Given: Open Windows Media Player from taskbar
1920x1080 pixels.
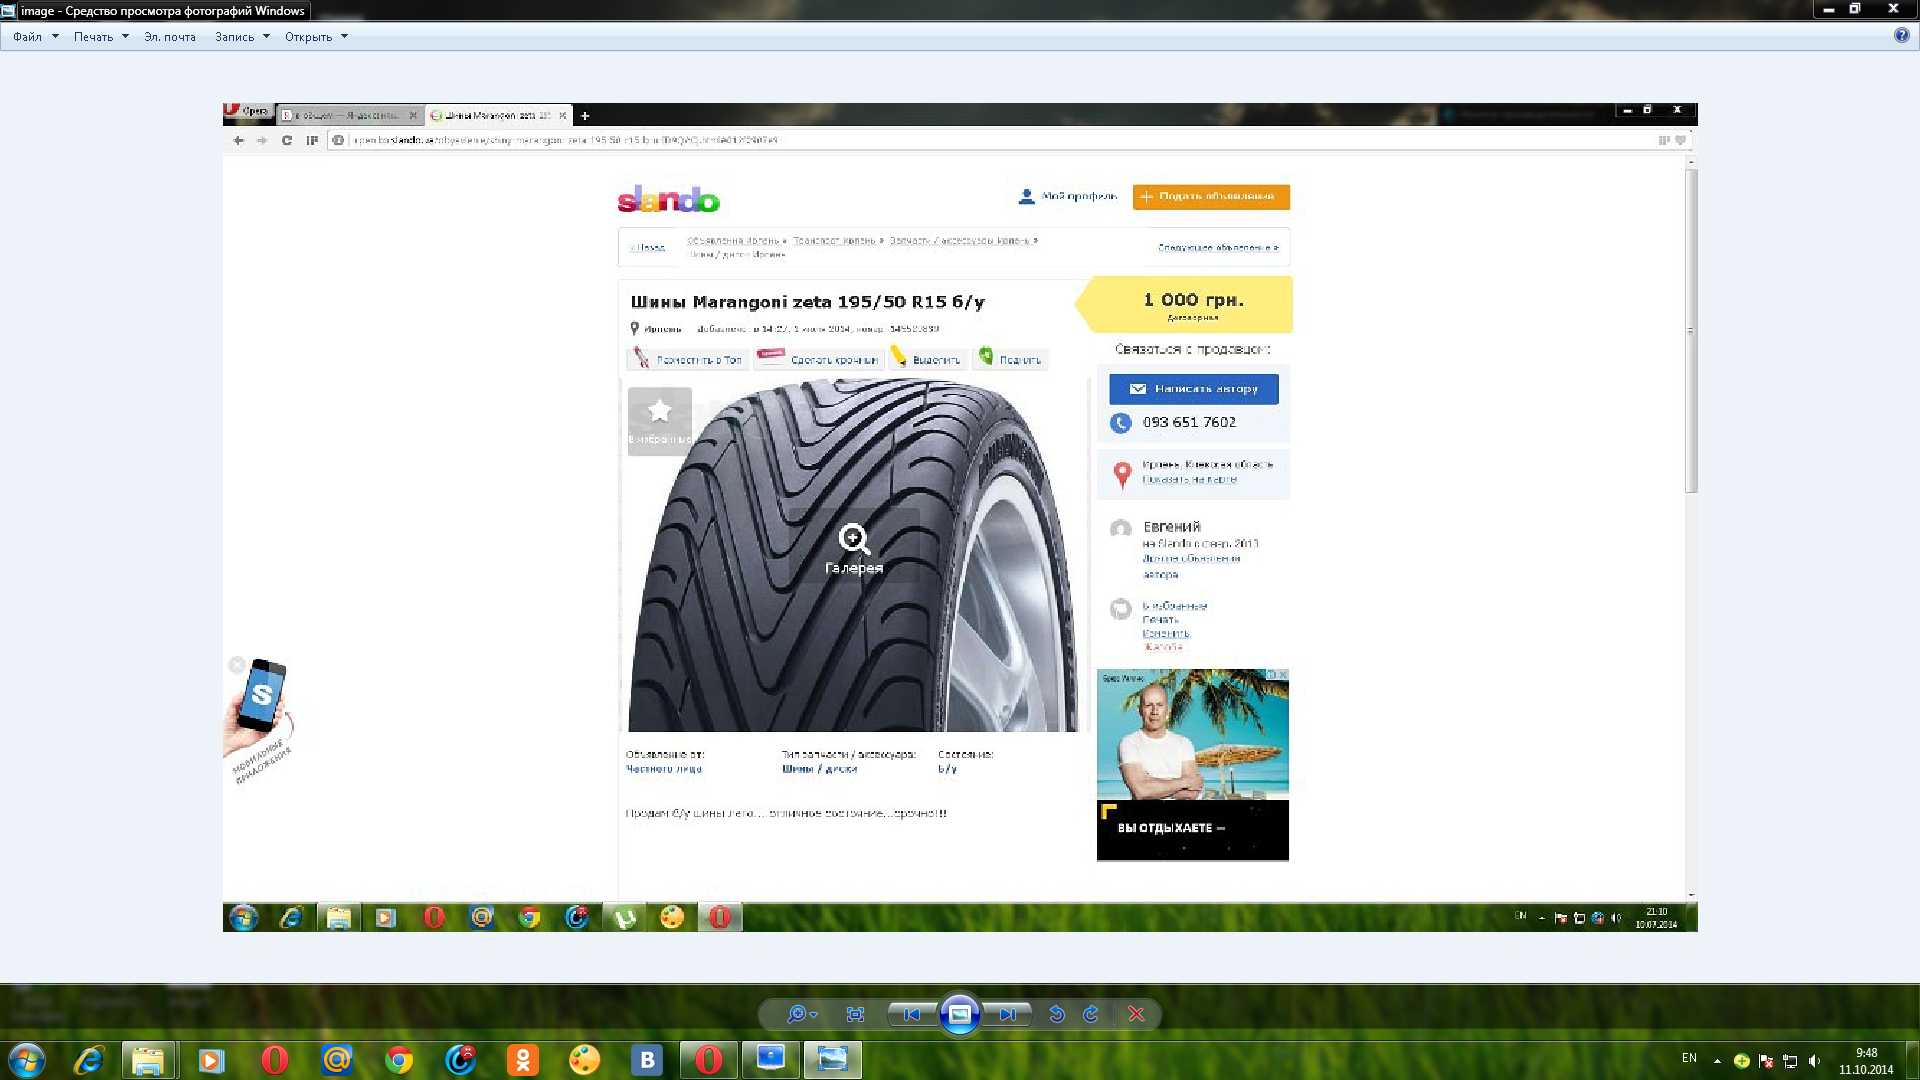Looking at the screenshot, I should coord(211,1060).
